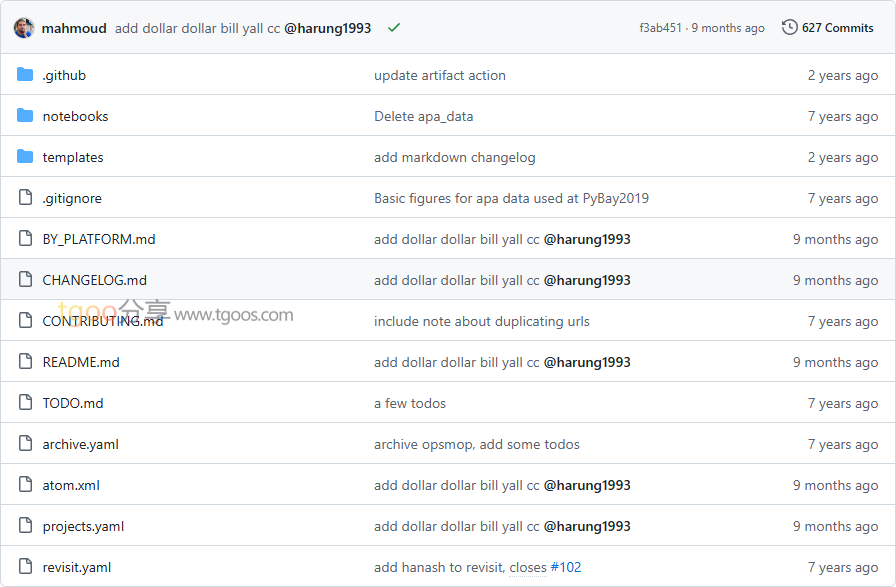Click the TODO.md file icon
The width and height of the screenshot is (896, 587).
pos(25,403)
